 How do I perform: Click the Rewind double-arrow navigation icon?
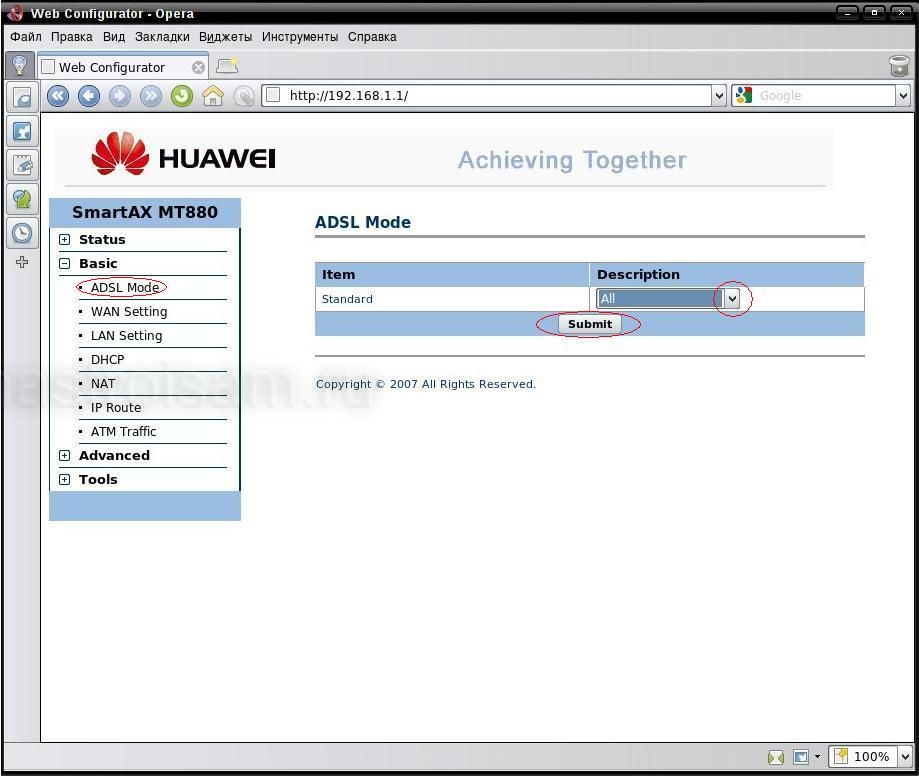[58, 96]
